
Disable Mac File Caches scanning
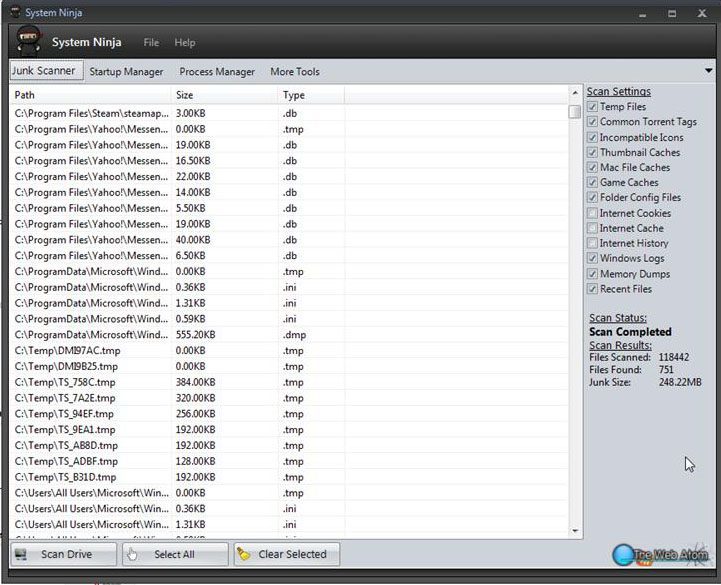[592, 167]
